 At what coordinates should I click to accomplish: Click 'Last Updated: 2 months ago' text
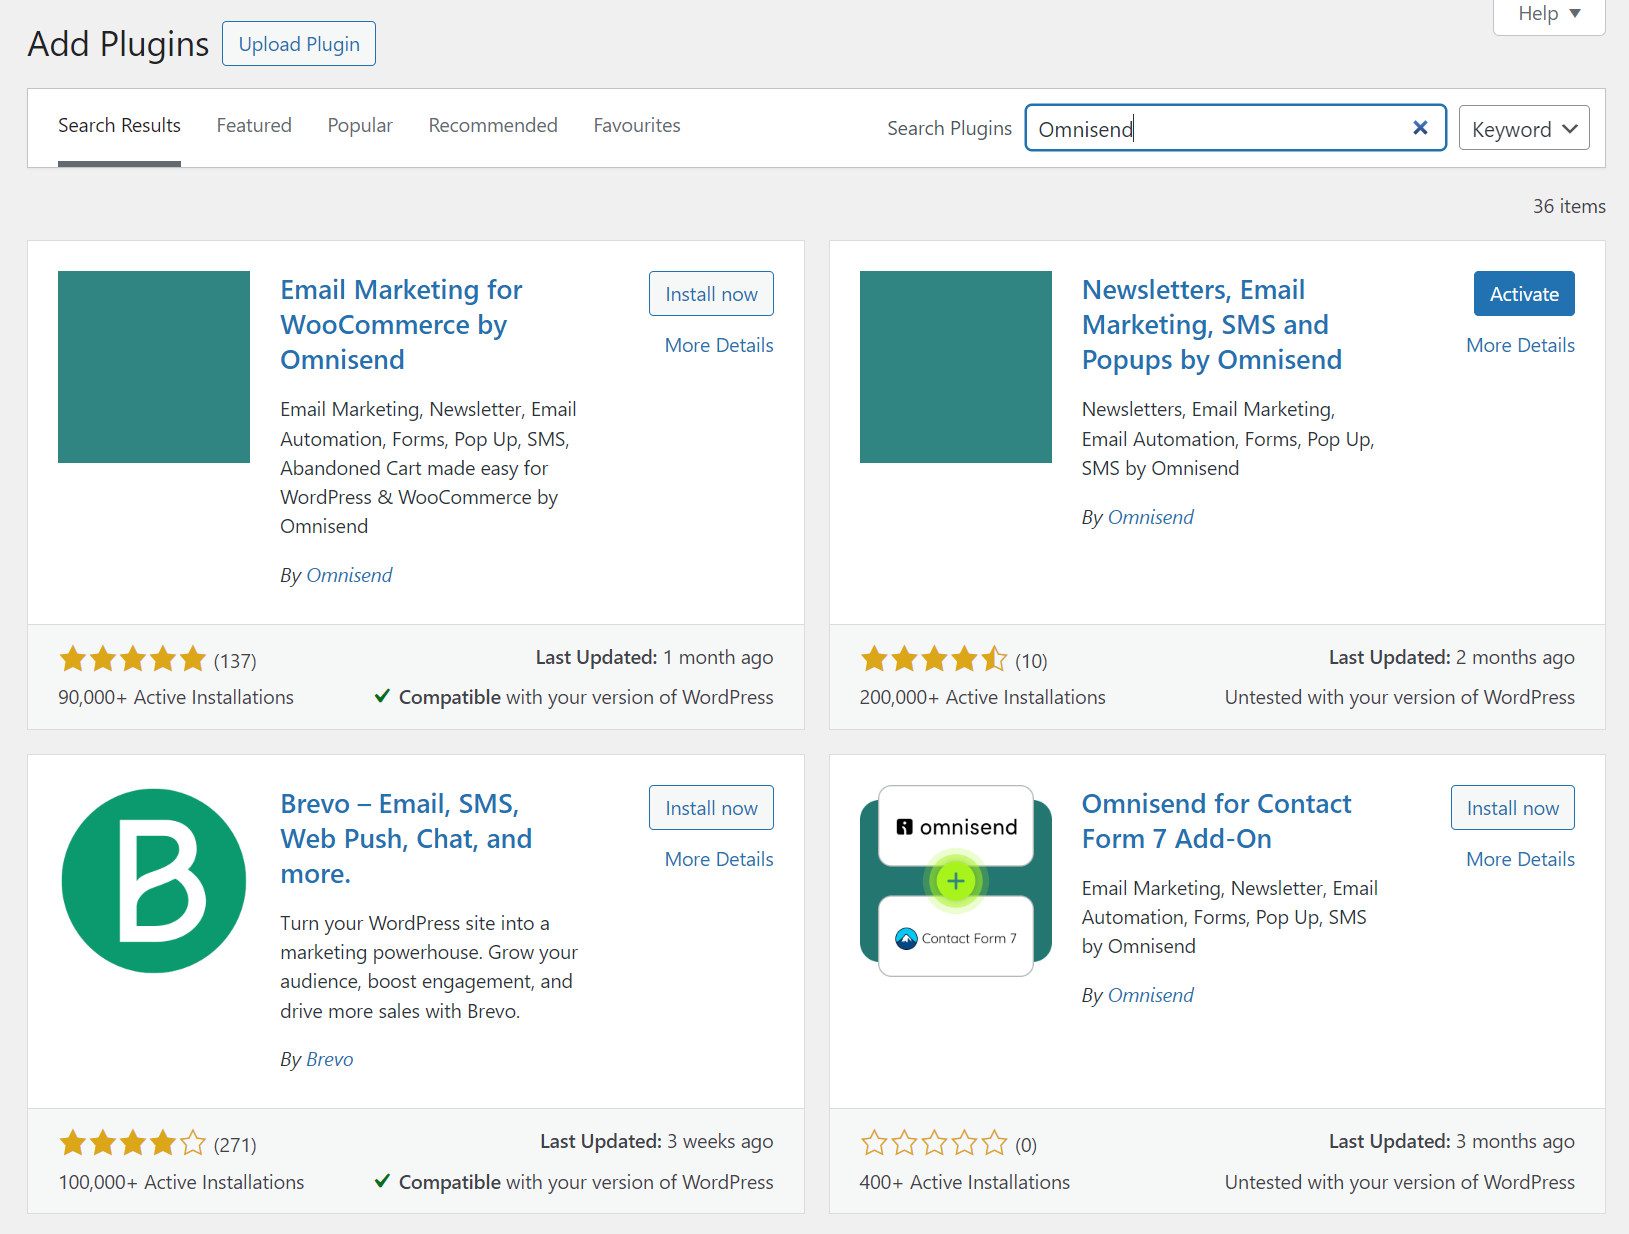(1451, 657)
